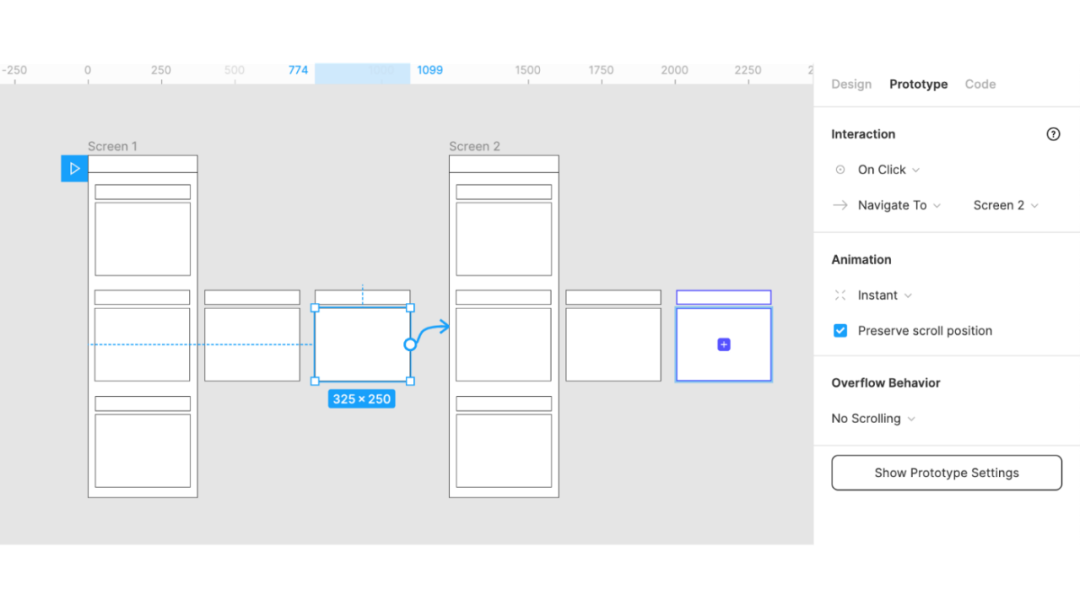This screenshot has height=607, width=1080.
Task: Click the 325 × 250 size badge
Action: click(362, 399)
